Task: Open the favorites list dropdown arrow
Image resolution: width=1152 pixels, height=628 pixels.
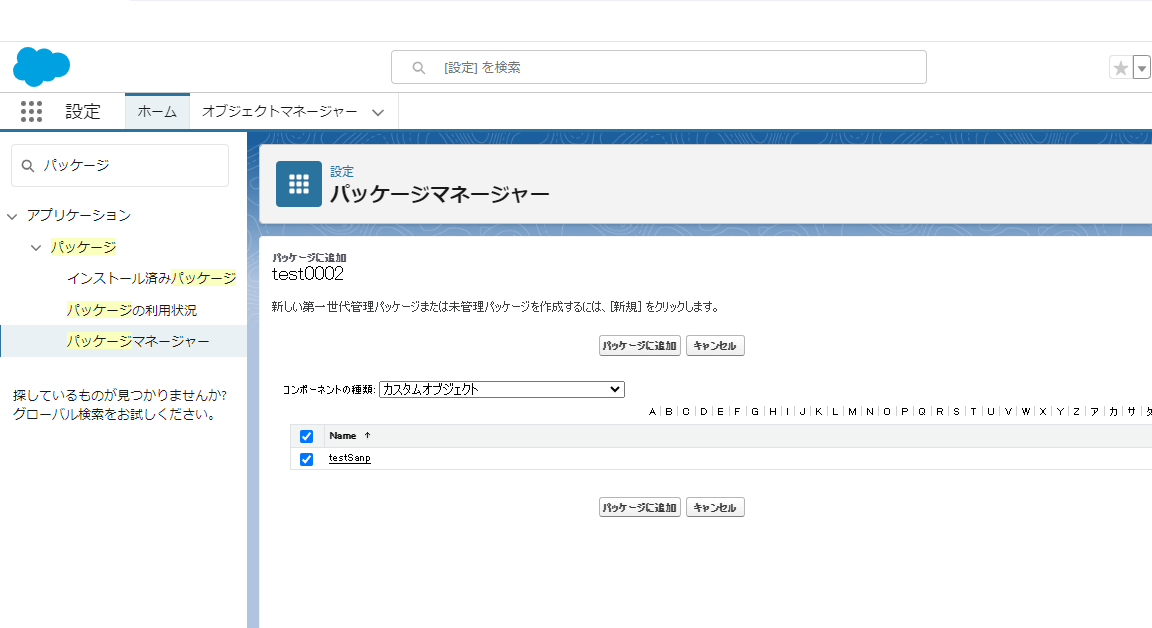Action: point(1142,67)
